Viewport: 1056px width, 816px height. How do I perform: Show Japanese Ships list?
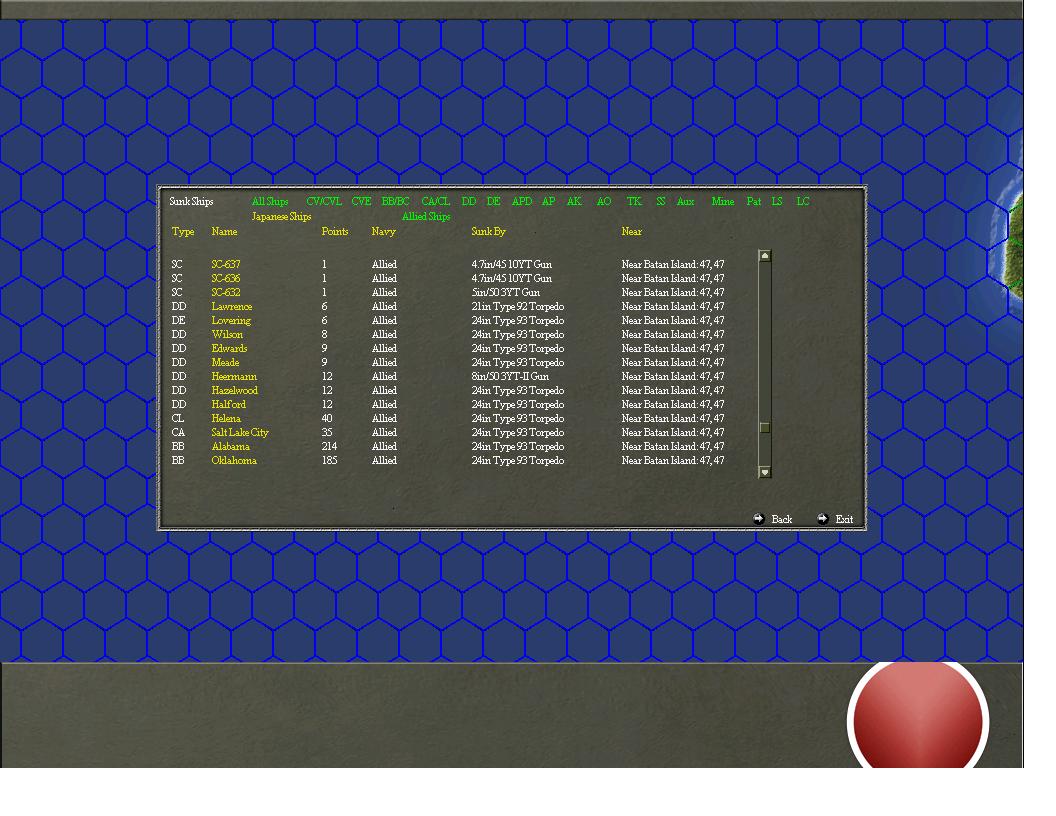click(282, 217)
